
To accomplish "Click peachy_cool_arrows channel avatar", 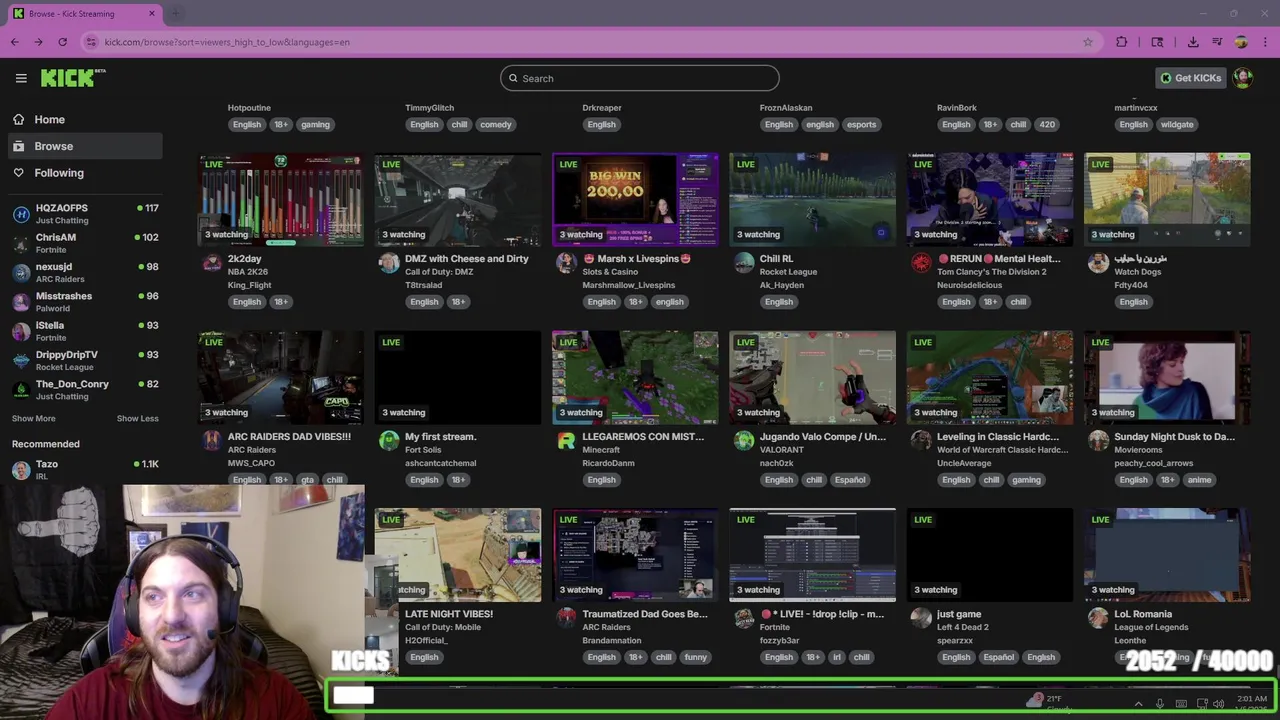I will [1098, 441].
